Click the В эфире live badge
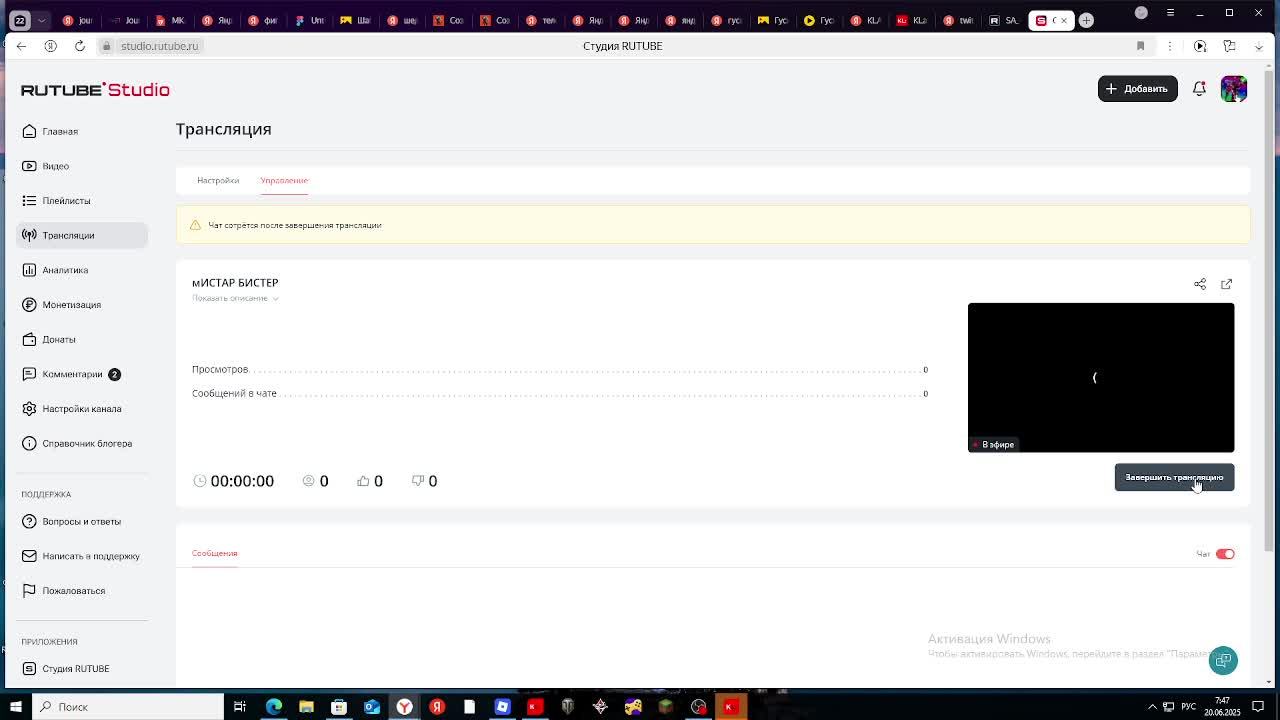The width and height of the screenshot is (1280, 720). 994,444
